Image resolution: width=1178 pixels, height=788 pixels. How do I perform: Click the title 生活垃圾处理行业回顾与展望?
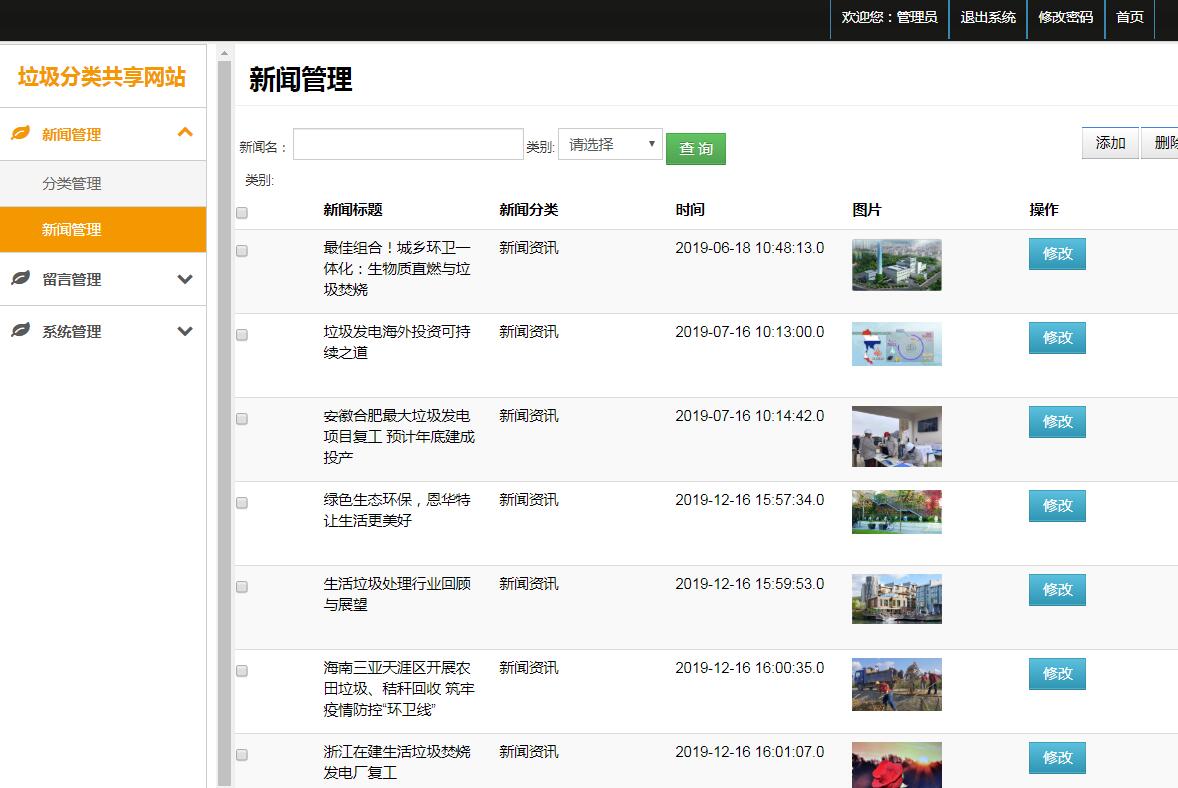click(x=397, y=594)
